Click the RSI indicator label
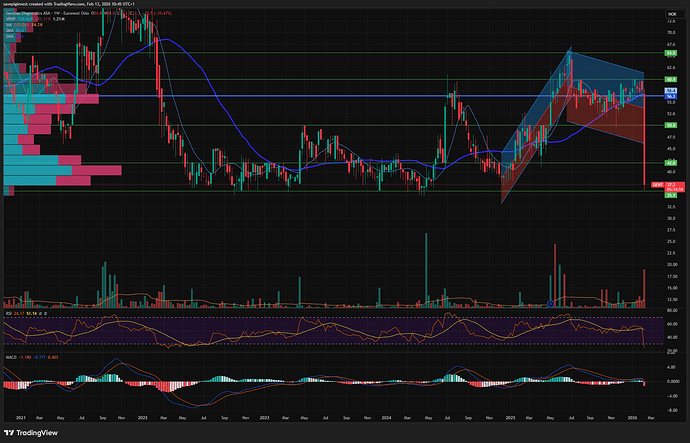 8,312
